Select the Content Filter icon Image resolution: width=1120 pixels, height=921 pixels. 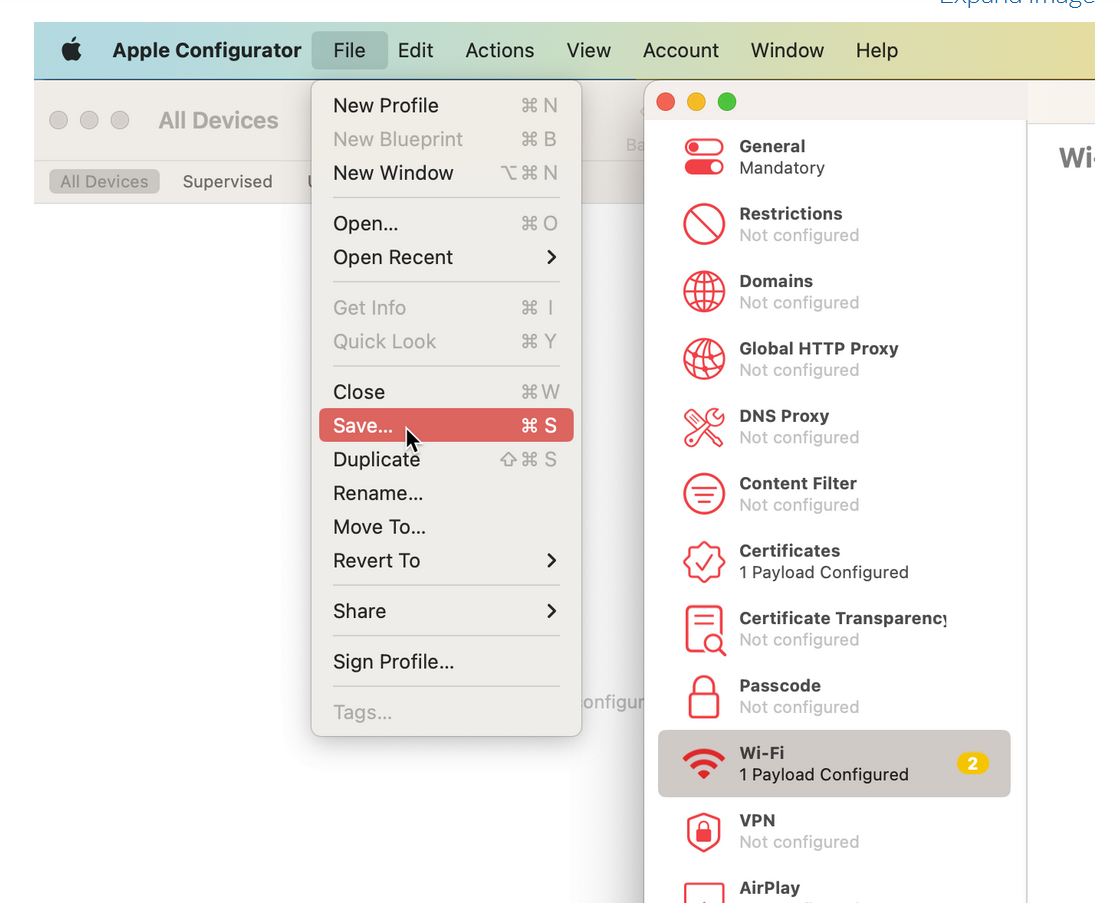[x=704, y=494]
